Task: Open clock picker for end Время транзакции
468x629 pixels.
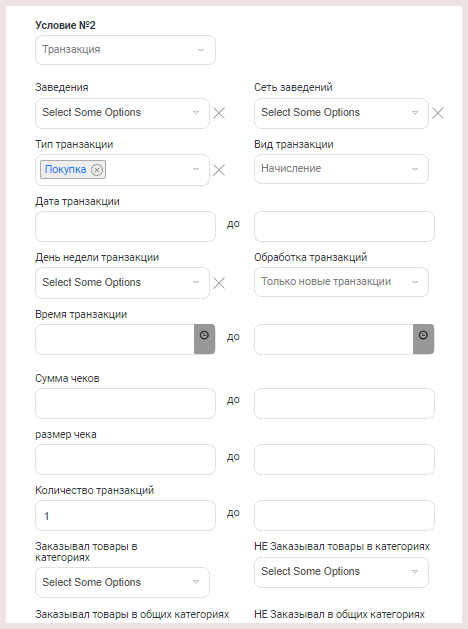Action: coord(423,339)
